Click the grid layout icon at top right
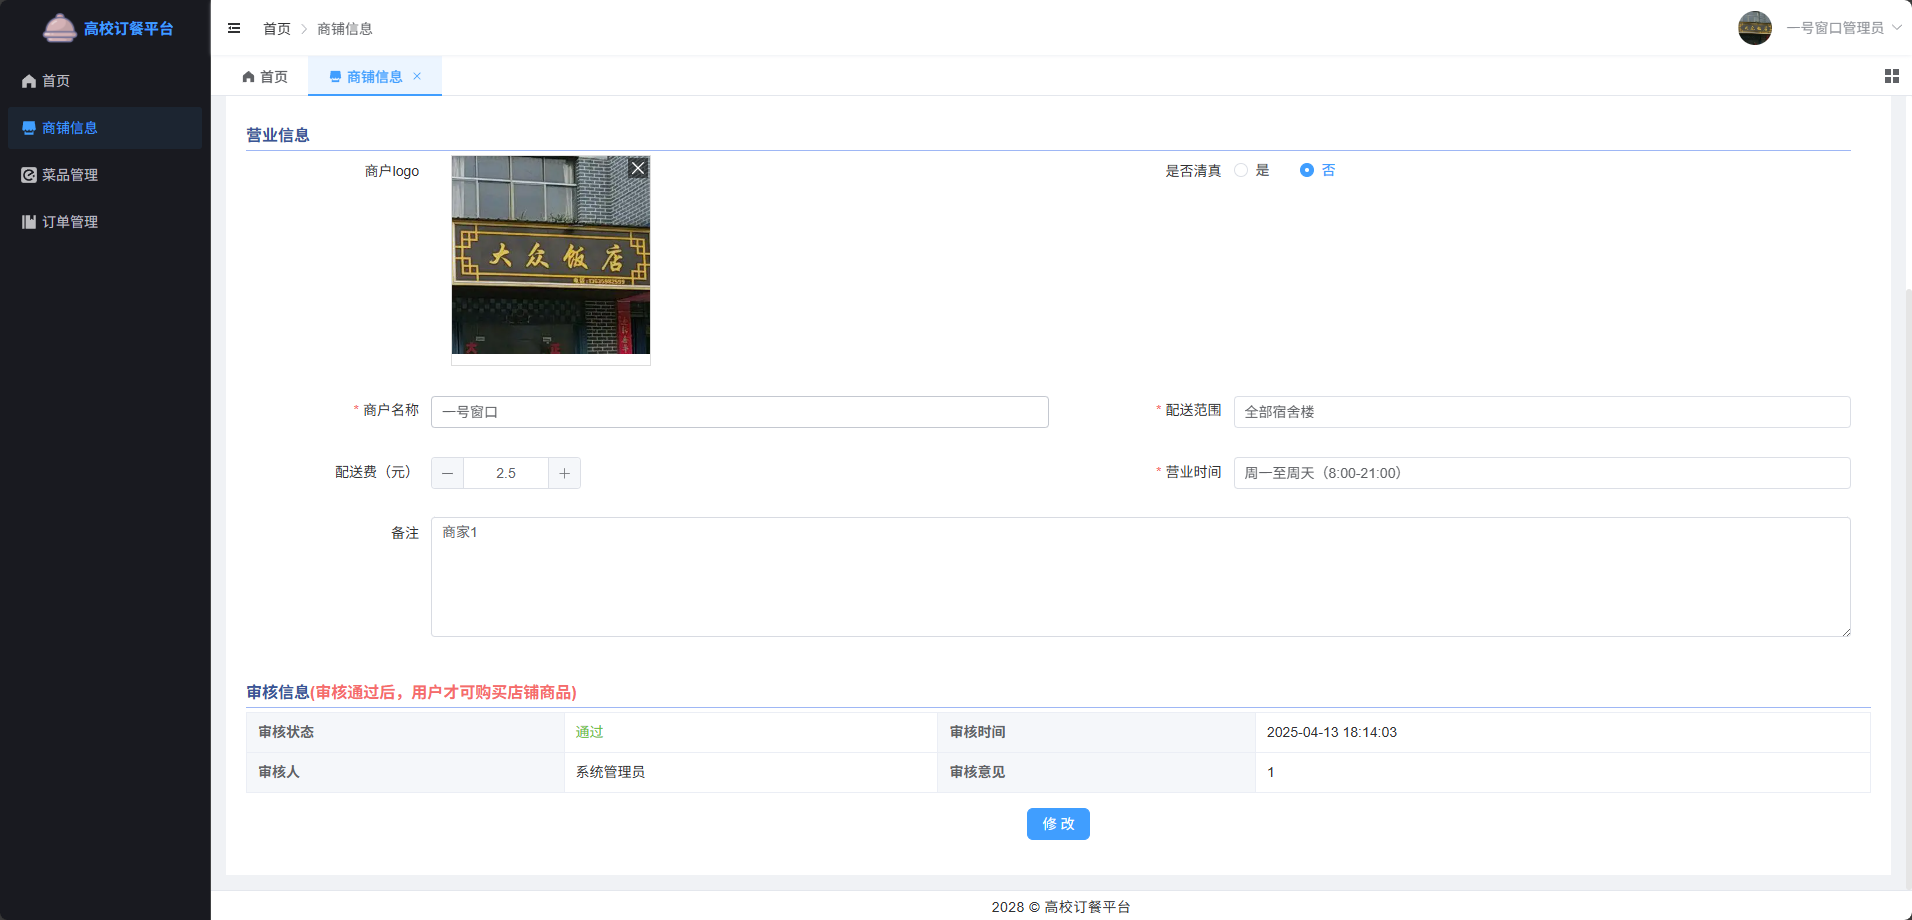Viewport: 1912px width, 920px height. pos(1890,75)
